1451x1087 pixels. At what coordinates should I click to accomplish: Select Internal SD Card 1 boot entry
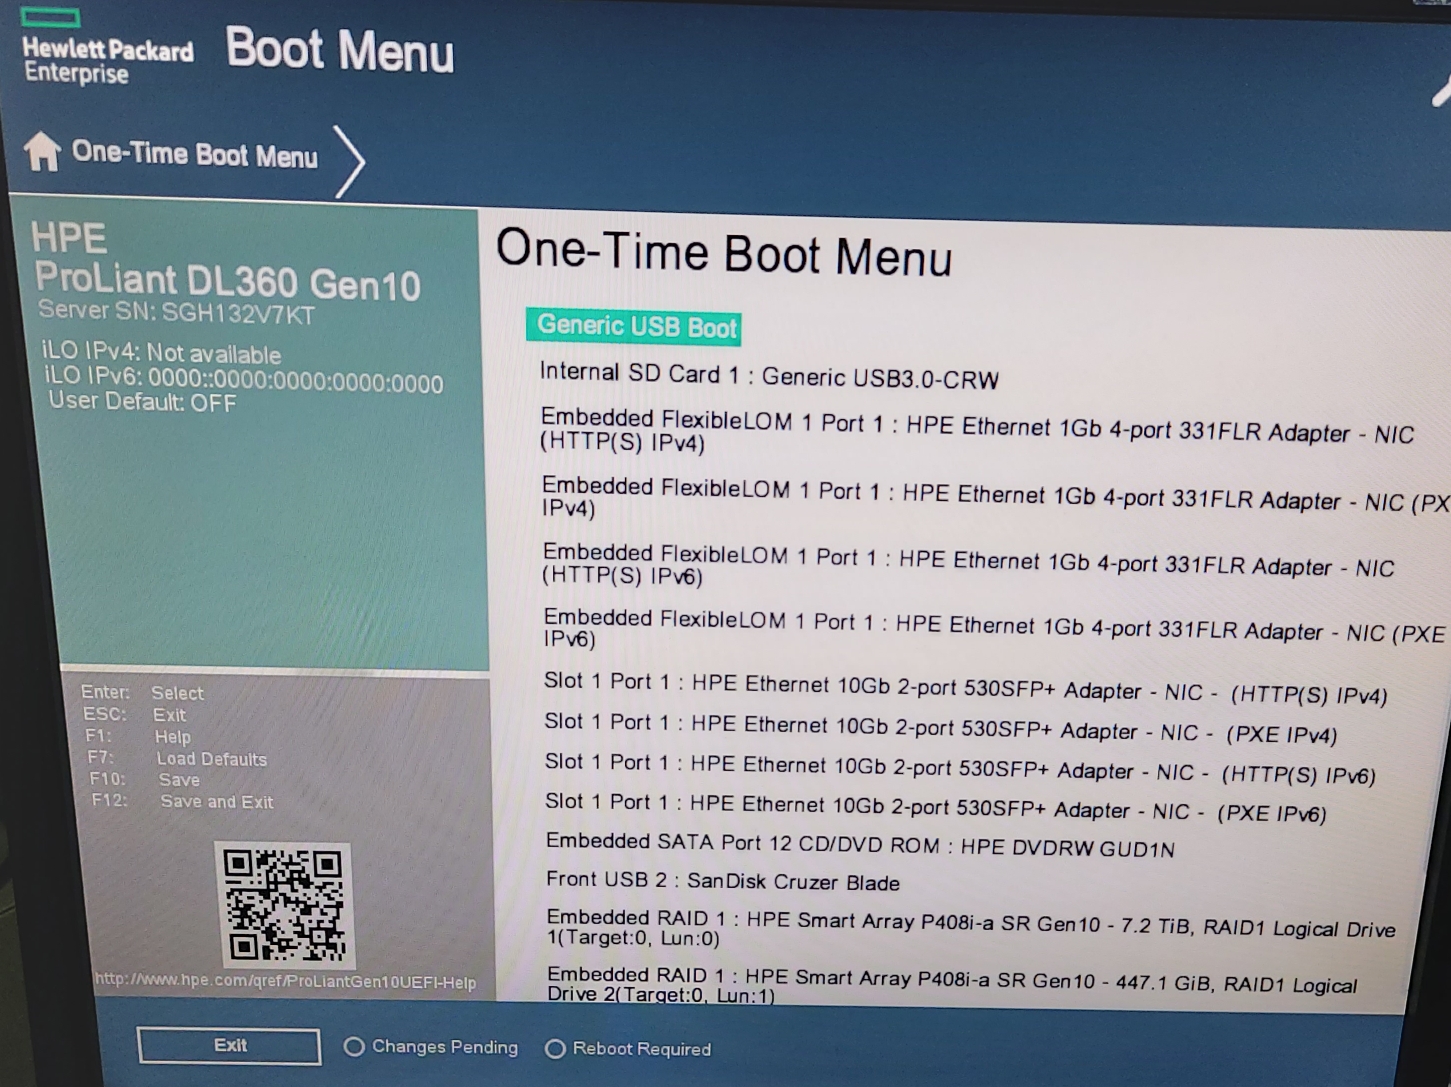tap(769, 376)
